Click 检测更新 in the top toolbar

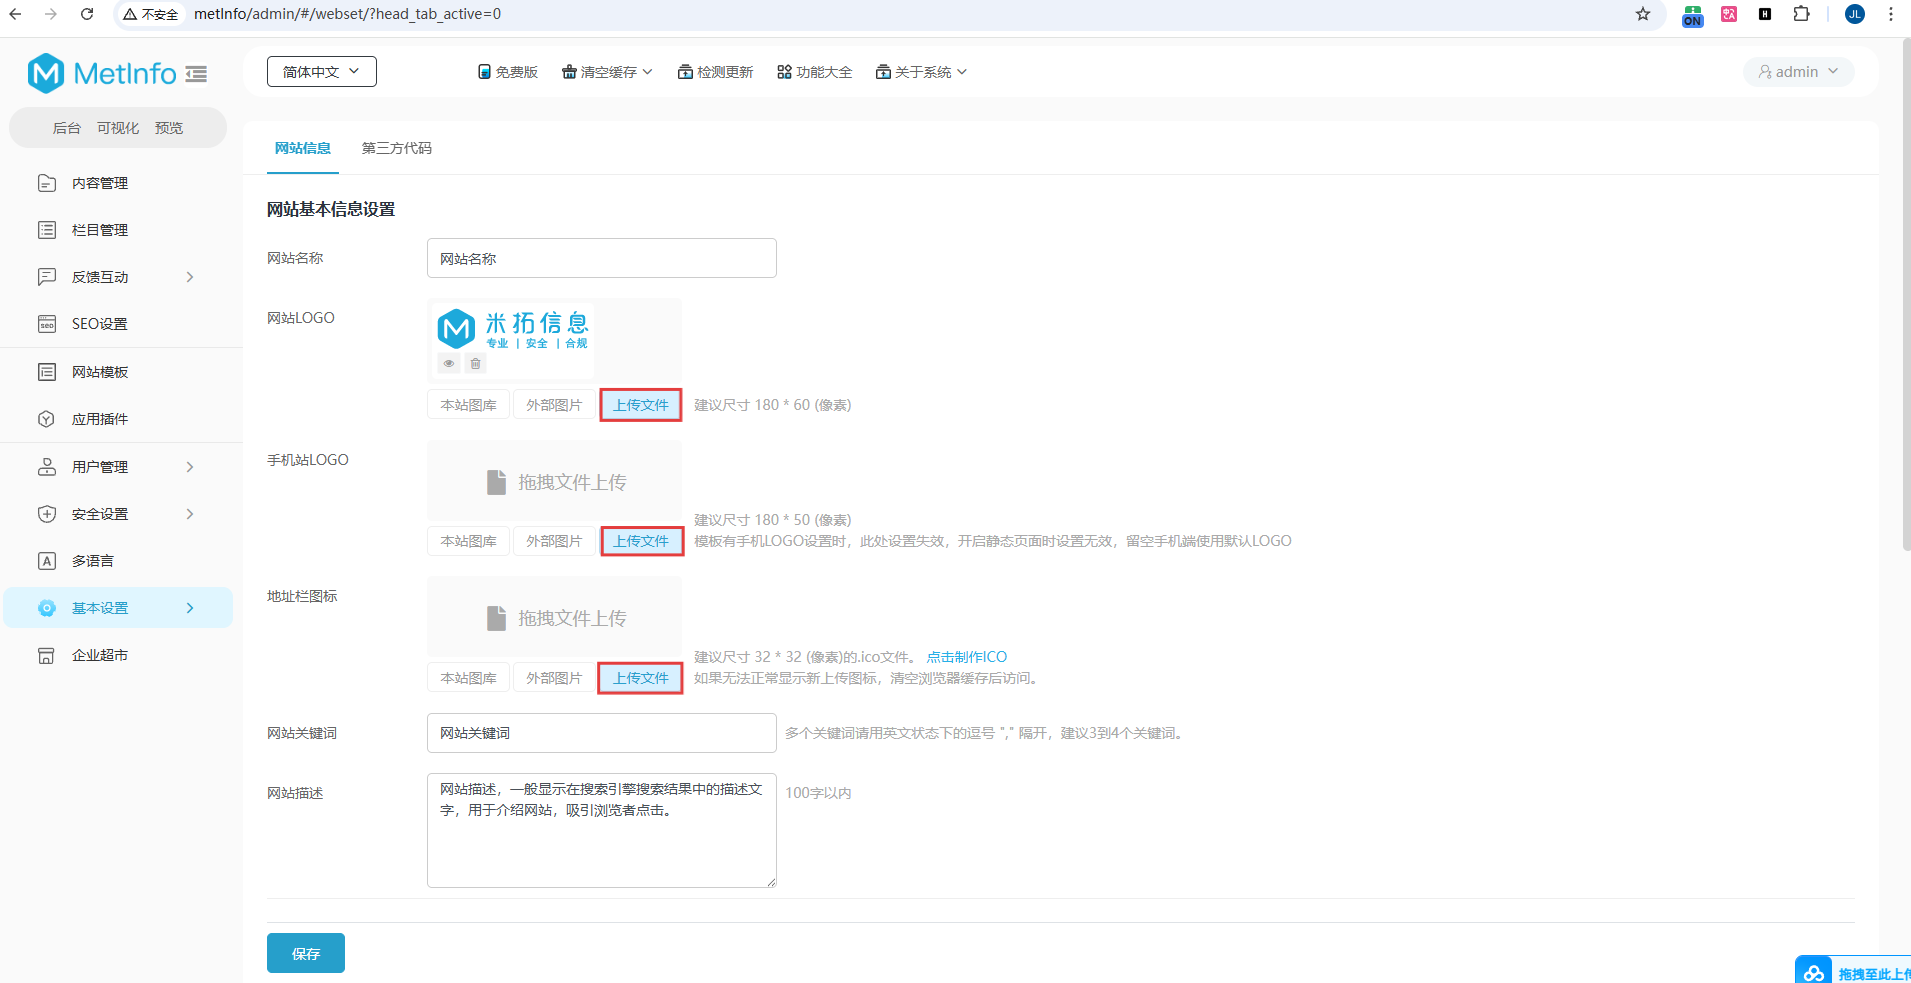point(715,72)
